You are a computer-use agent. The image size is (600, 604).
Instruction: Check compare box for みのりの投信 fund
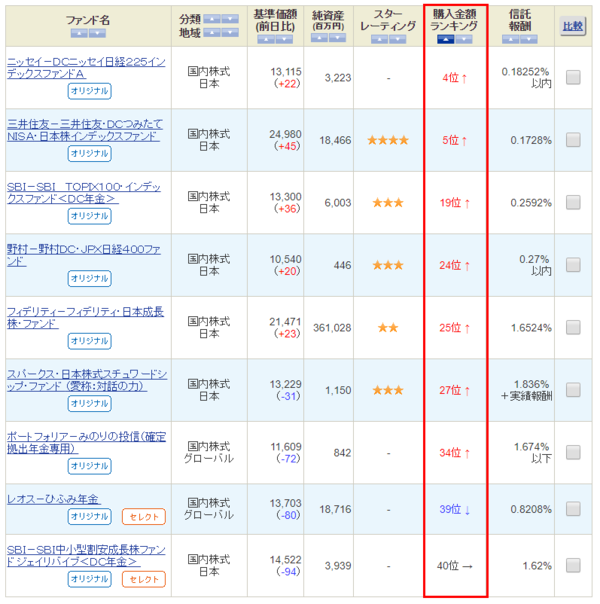pyautogui.click(x=573, y=453)
